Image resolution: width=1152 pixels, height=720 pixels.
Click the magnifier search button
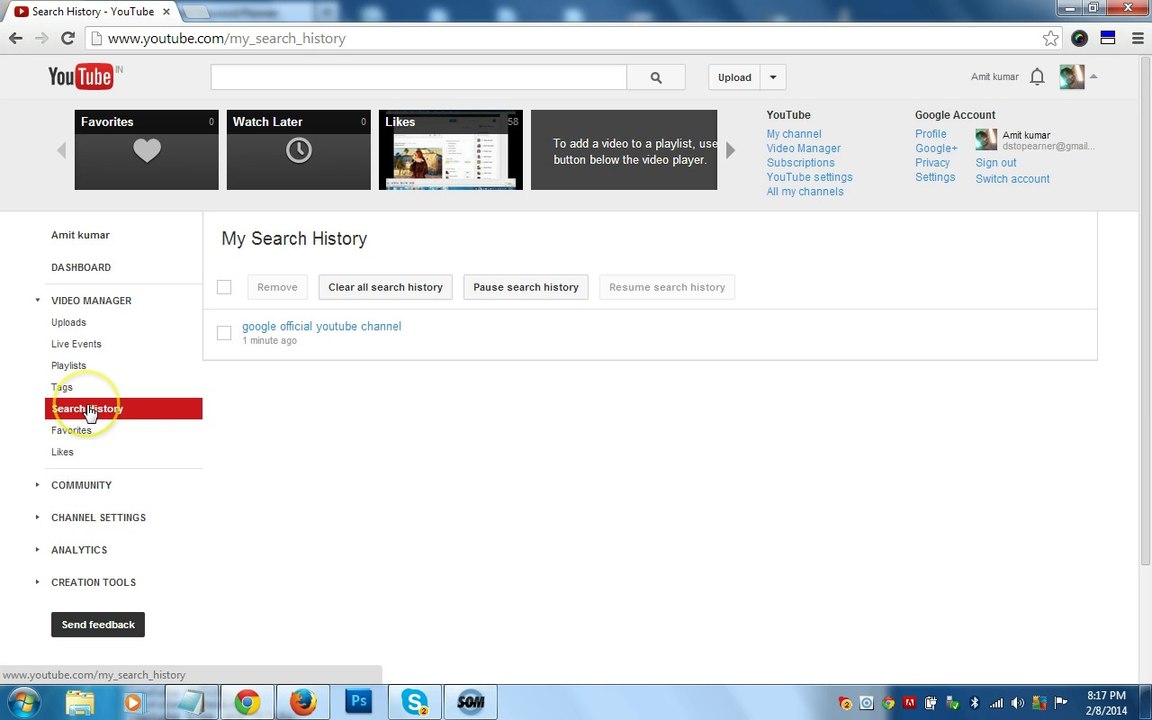(655, 77)
